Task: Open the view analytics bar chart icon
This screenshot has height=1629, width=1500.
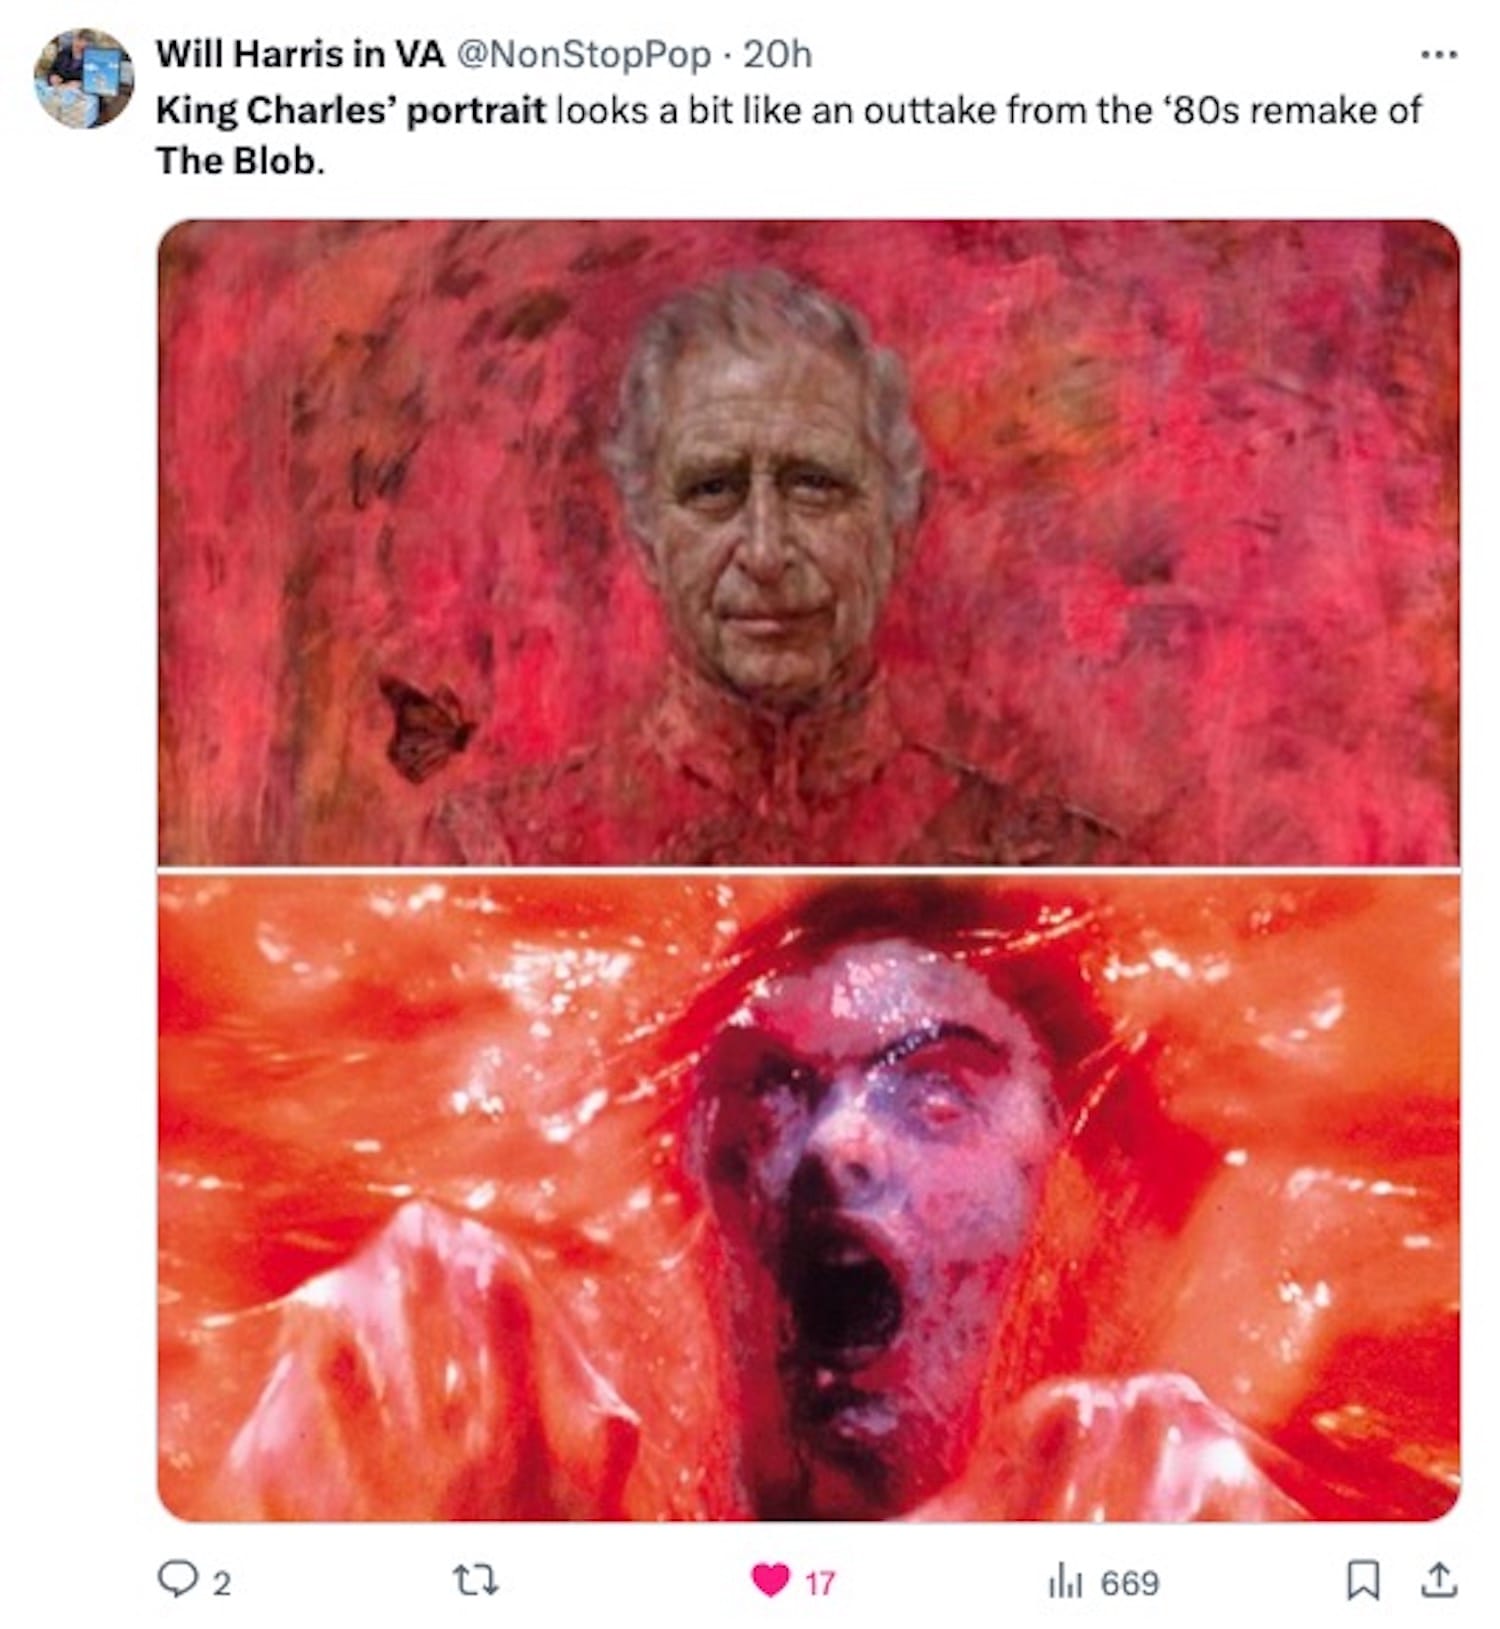Action: click(x=1061, y=1582)
